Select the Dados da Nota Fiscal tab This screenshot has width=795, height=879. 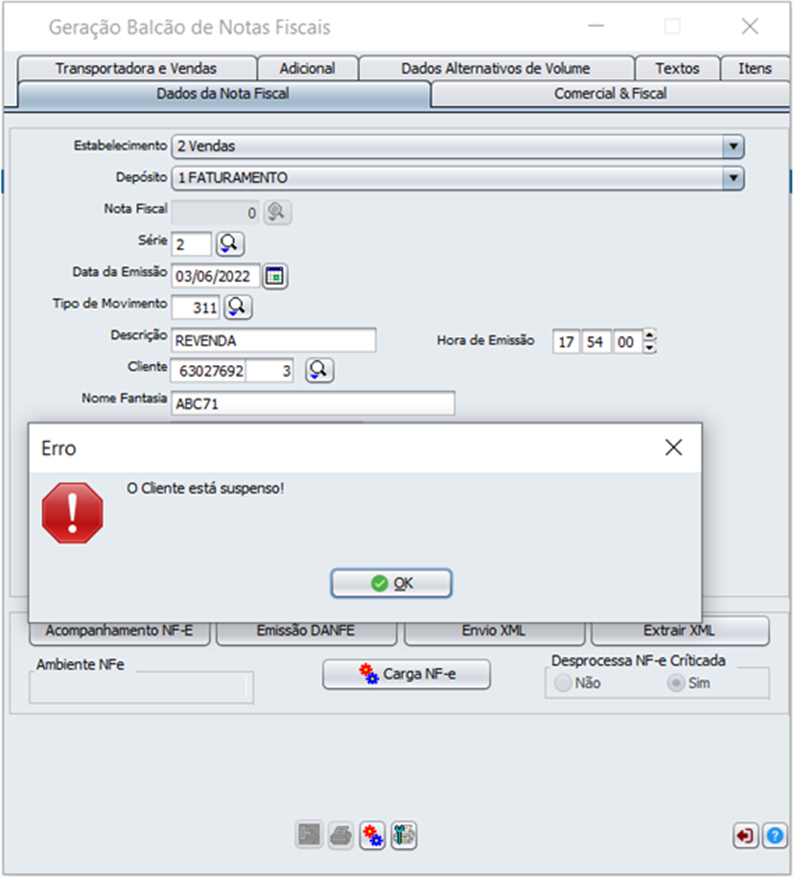point(223,94)
